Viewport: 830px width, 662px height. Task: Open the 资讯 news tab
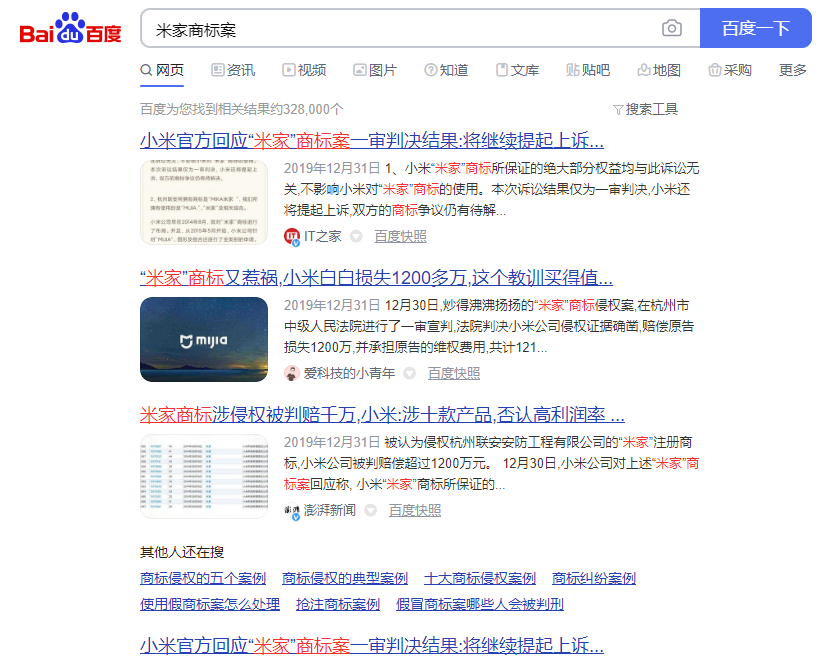[x=233, y=70]
